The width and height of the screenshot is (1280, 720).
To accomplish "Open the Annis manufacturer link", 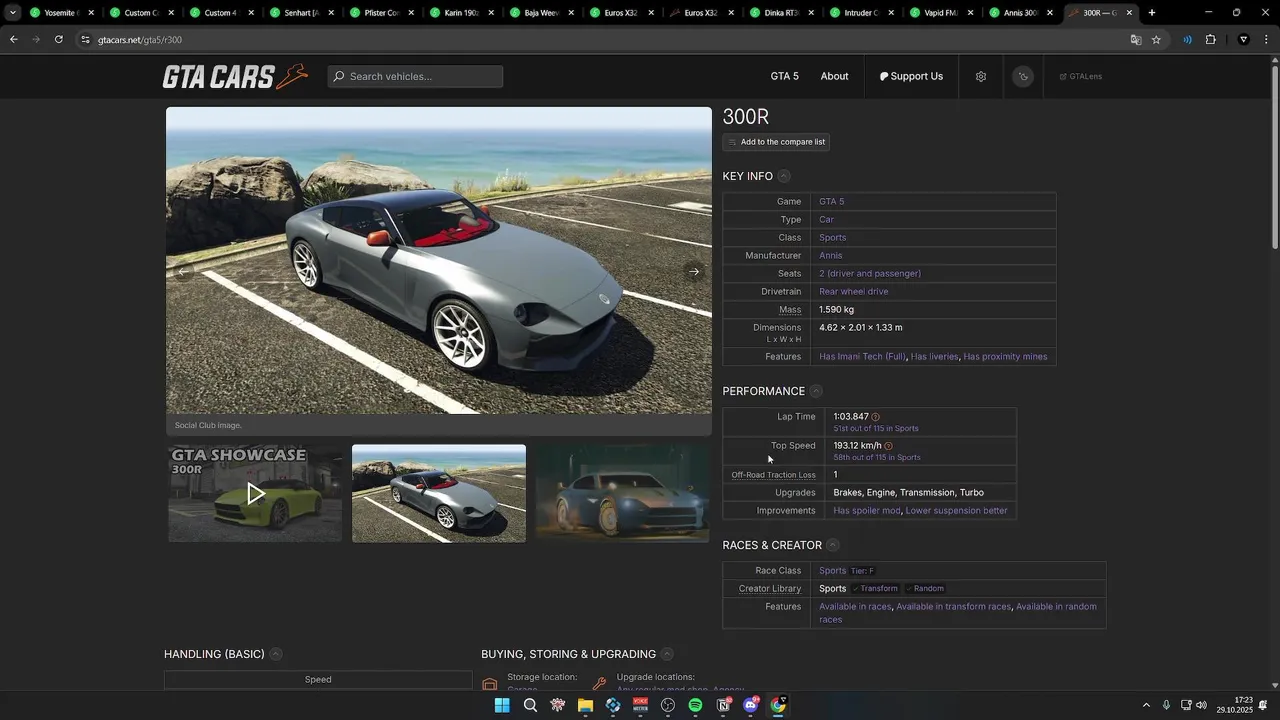I will pyautogui.click(x=831, y=255).
